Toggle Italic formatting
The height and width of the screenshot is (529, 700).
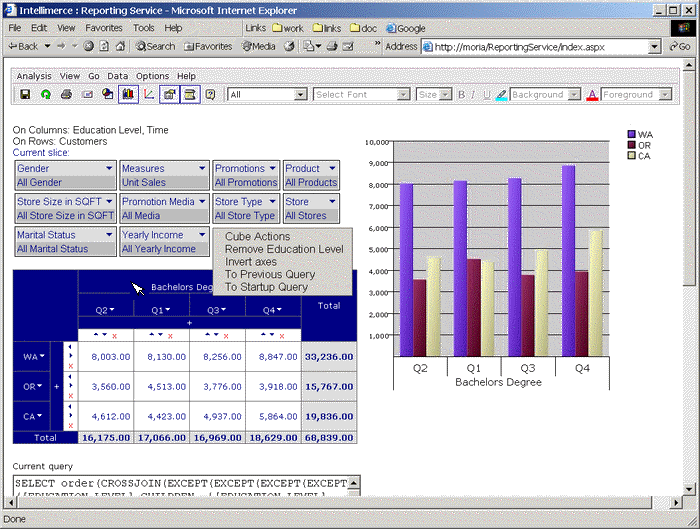(473, 95)
